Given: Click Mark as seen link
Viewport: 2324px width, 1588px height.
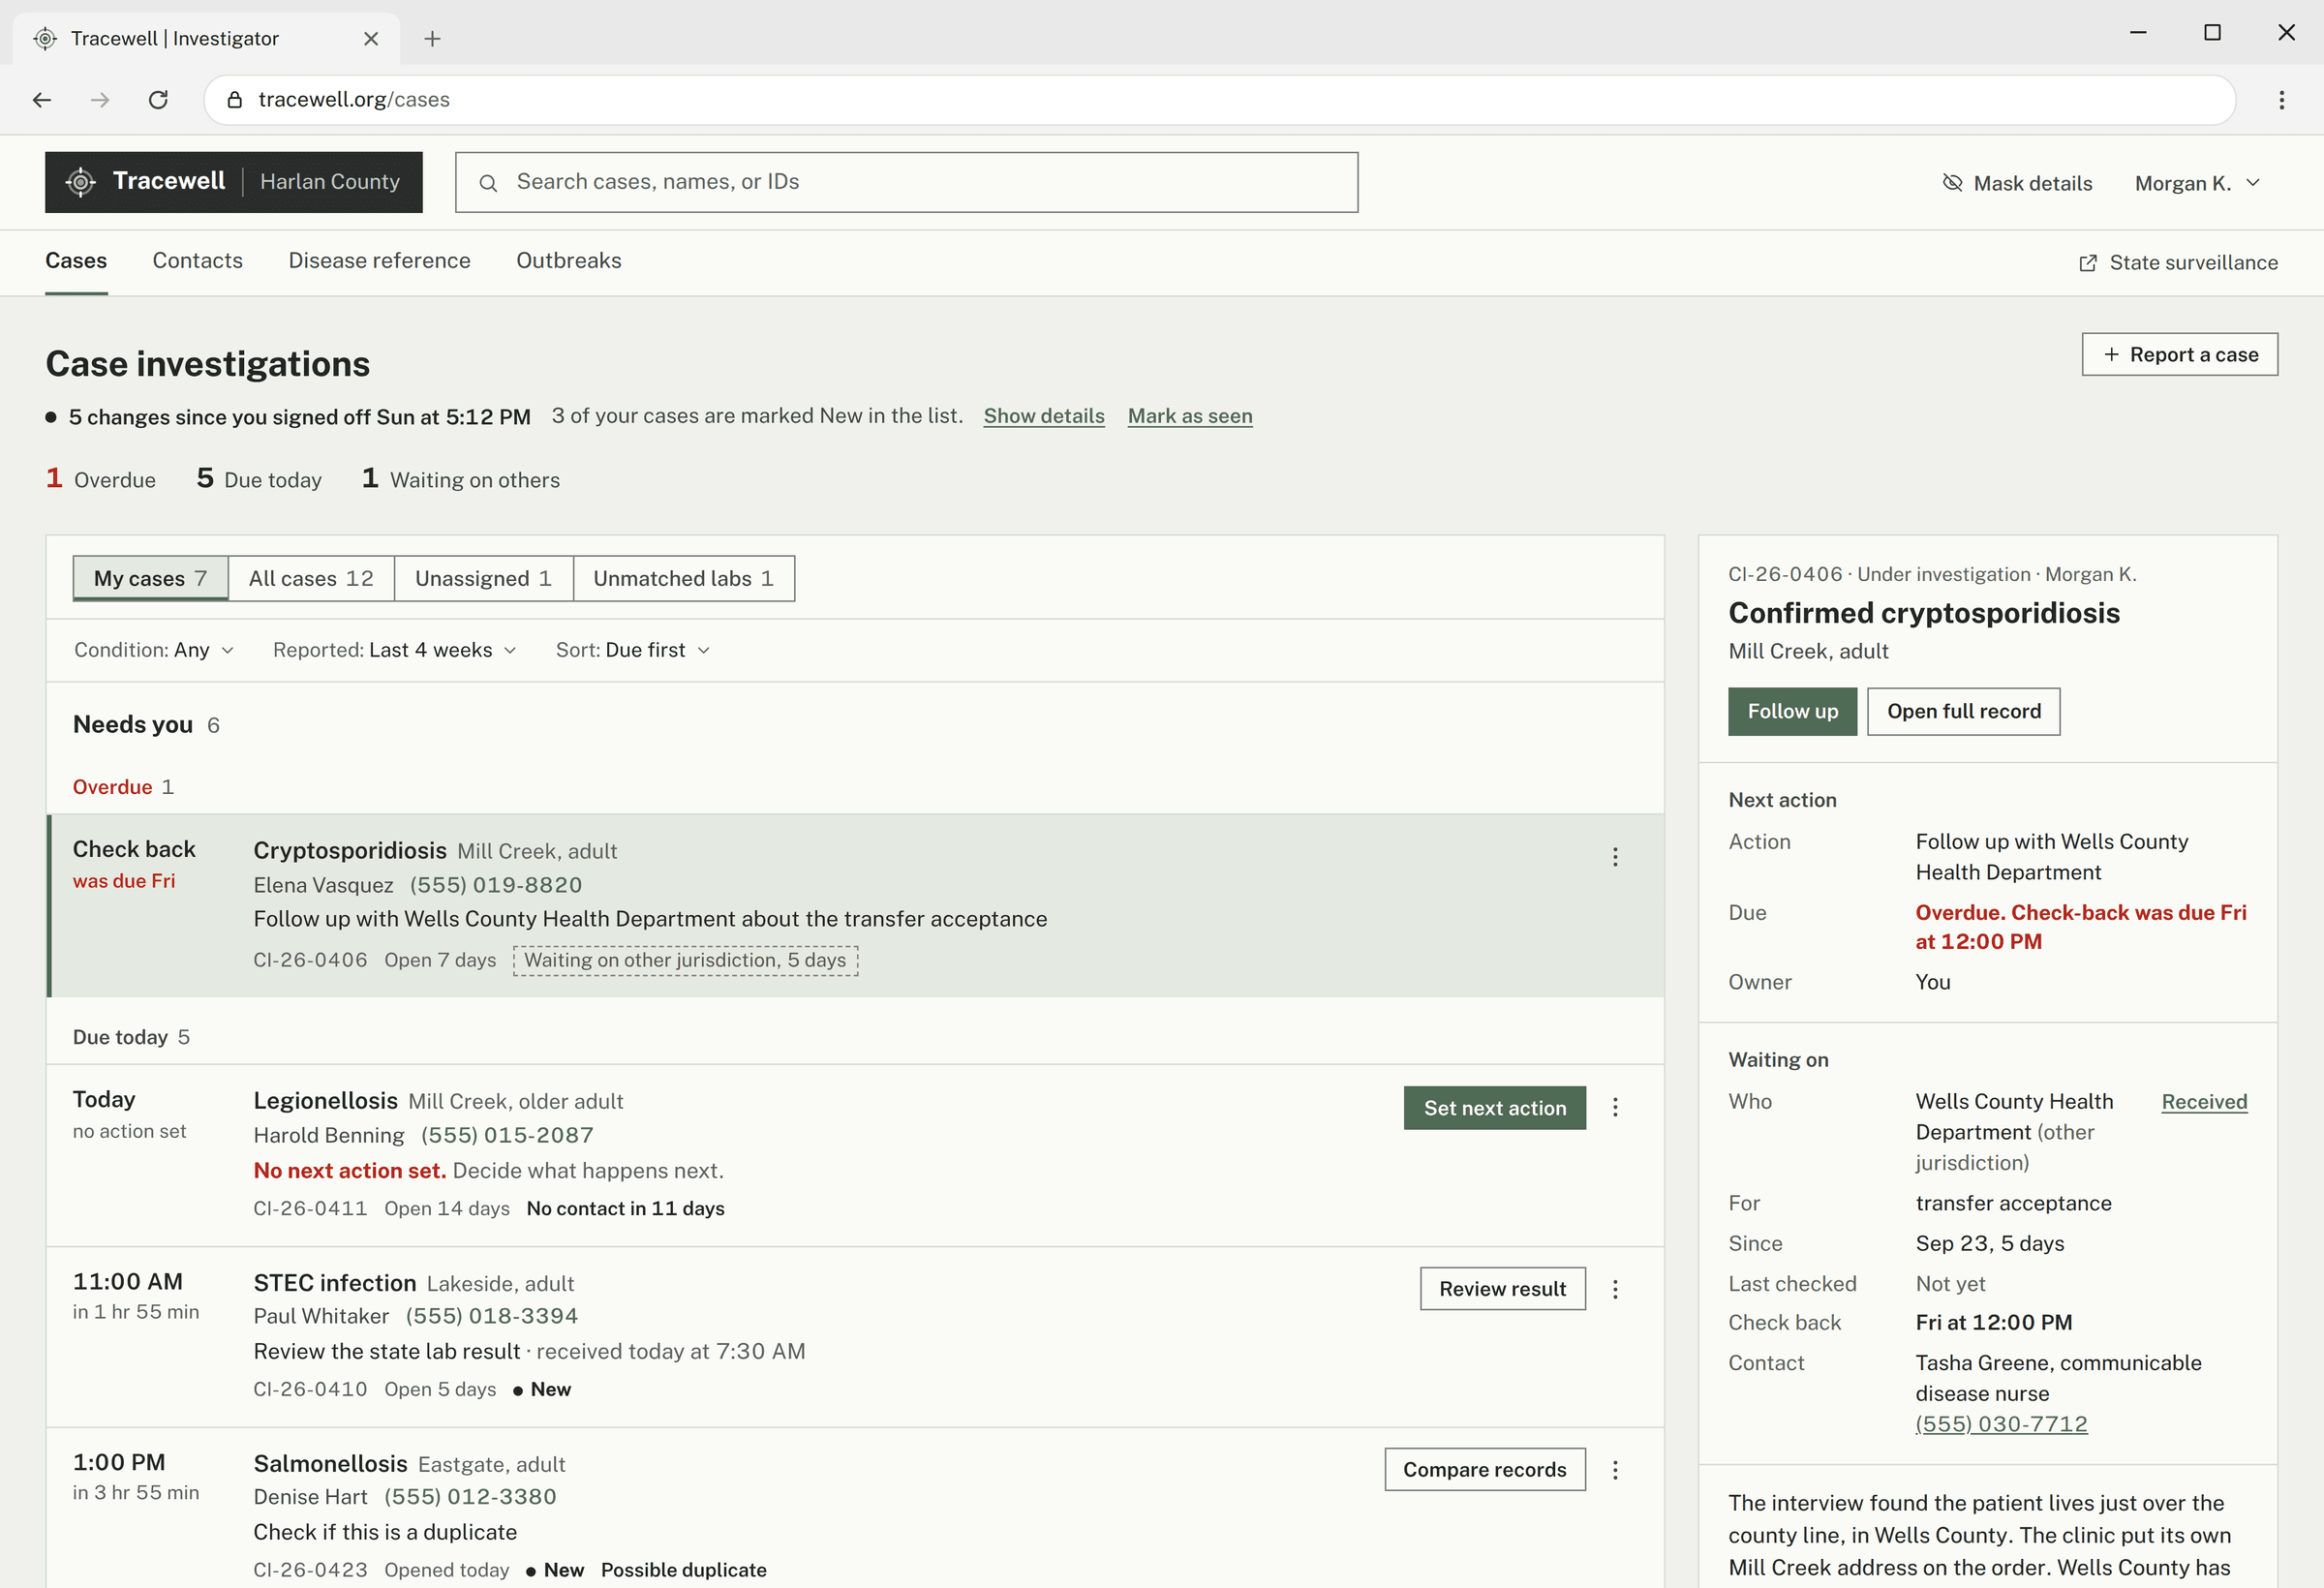Looking at the screenshot, I should 1190,416.
